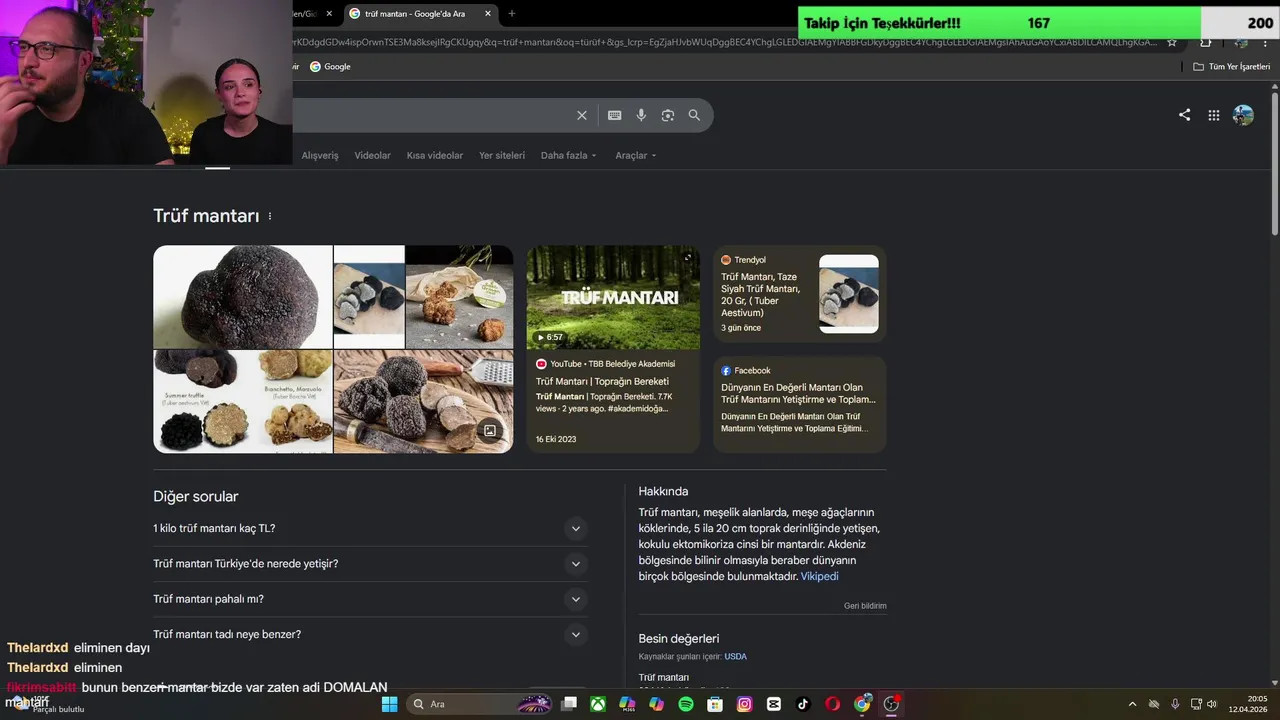Open Microsoft Store from taskbar
Viewport: 1280px width, 720px height.
click(x=715, y=704)
